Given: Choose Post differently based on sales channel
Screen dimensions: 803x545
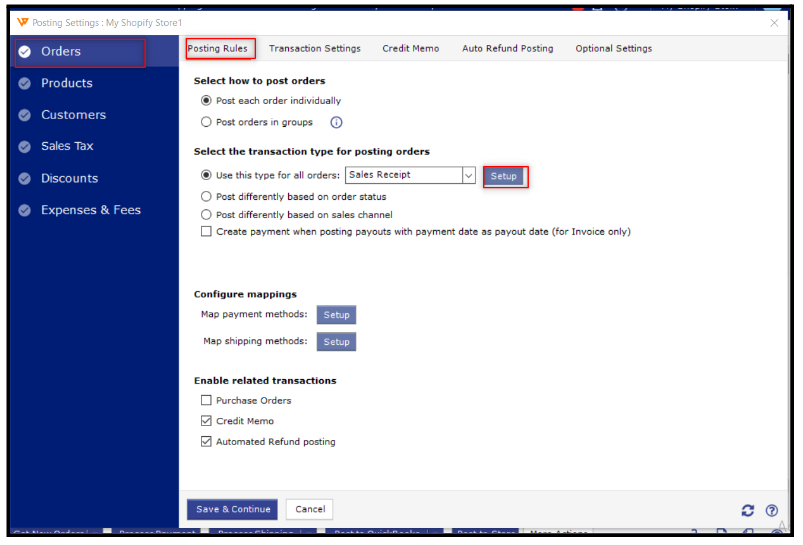Looking at the screenshot, I should (x=206, y=215).
